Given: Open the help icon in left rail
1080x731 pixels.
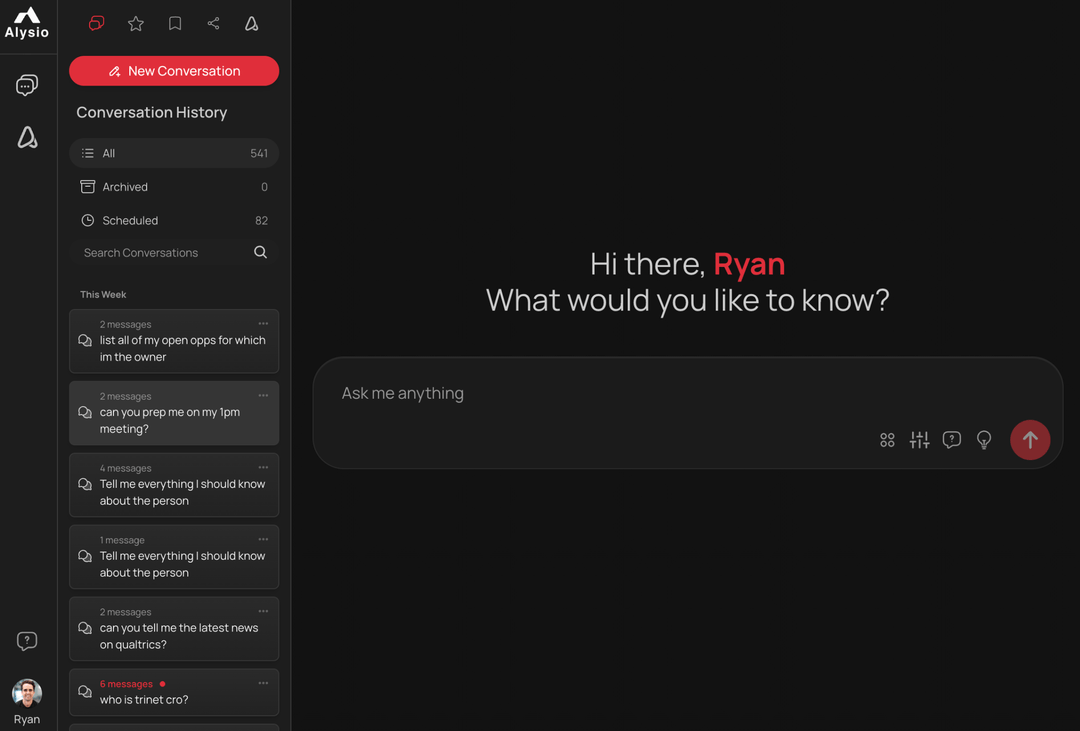Looking at the screenshot, I should tap(27, 641).
